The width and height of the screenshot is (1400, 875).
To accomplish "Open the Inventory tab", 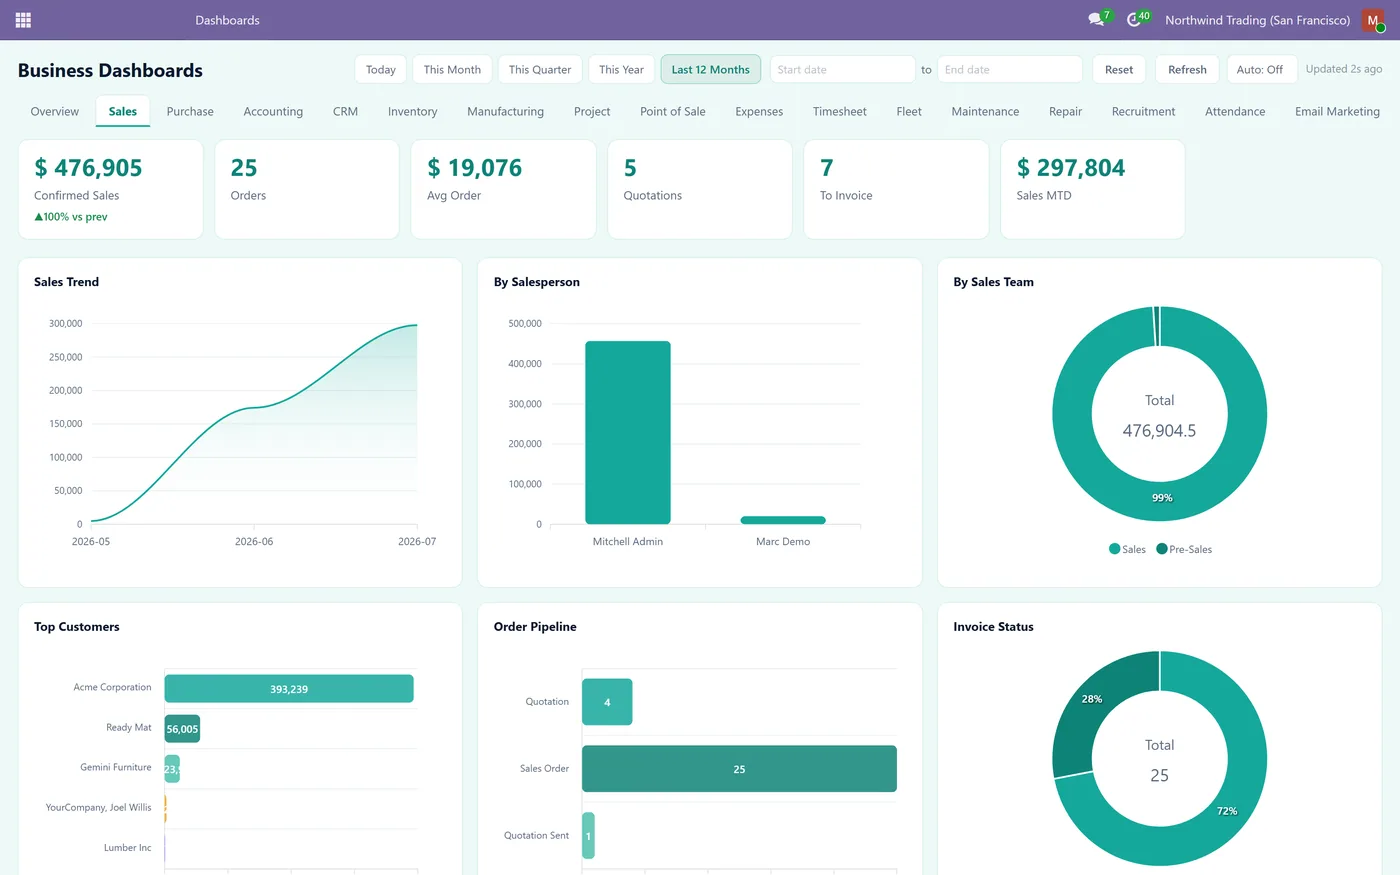I will pyautogui.click(x=413, y=111).
